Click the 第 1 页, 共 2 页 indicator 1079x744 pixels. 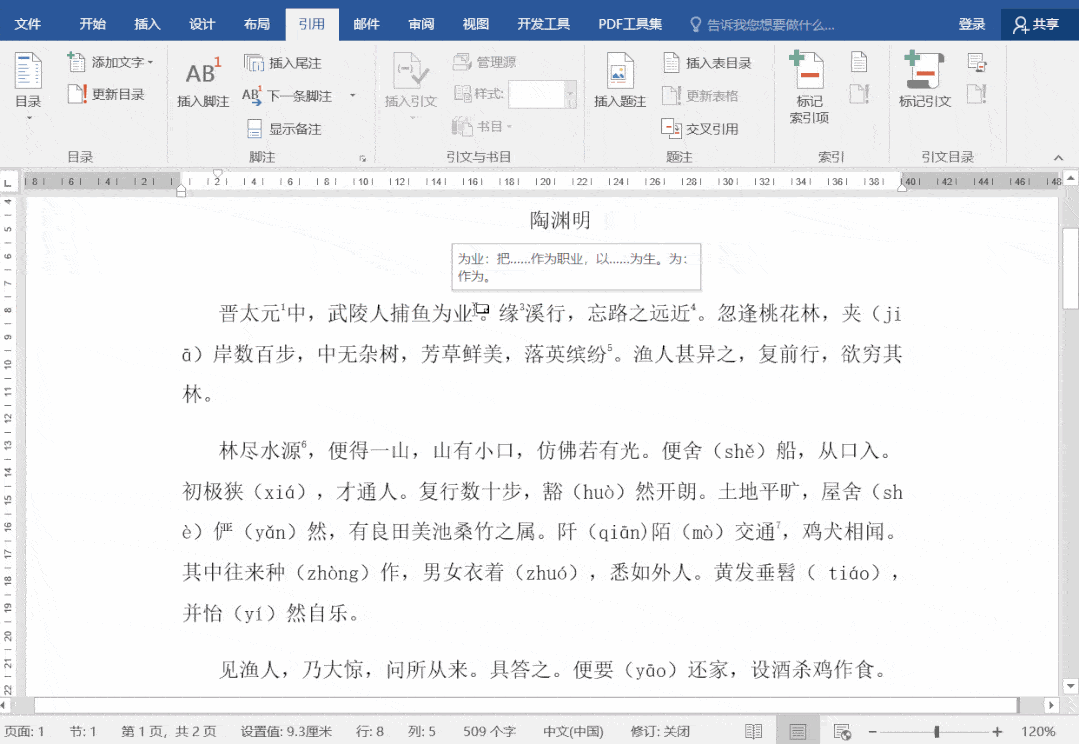[168, 731]
